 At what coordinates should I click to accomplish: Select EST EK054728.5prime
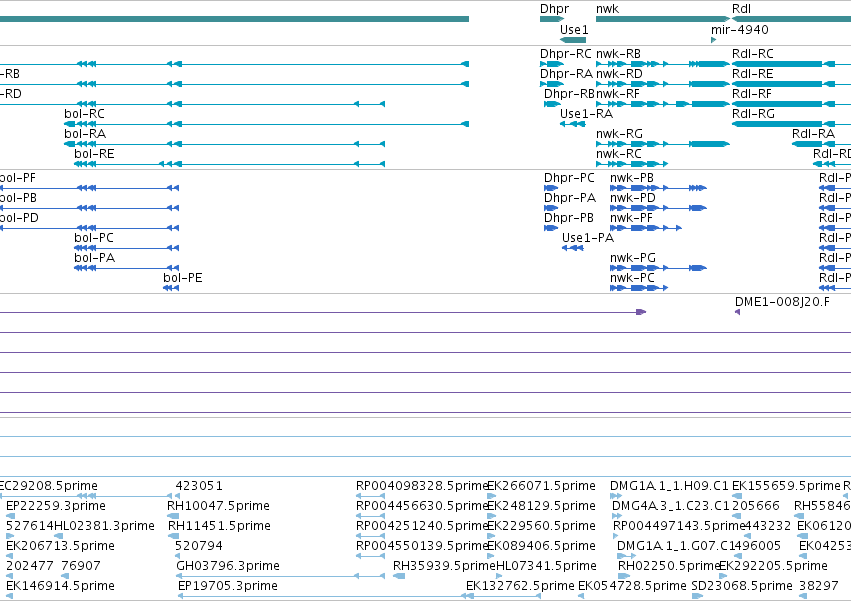coord(632,586)
